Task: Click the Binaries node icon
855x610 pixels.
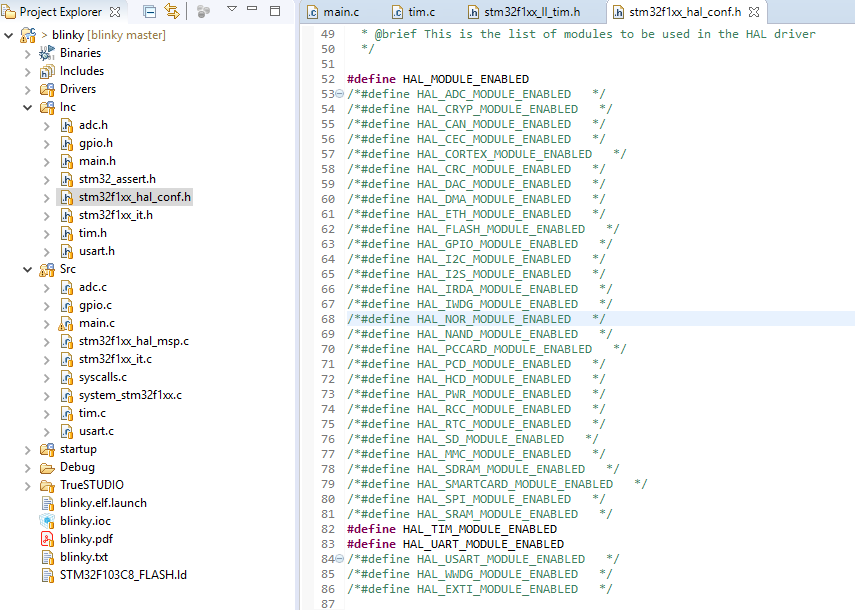Action: 47,53
